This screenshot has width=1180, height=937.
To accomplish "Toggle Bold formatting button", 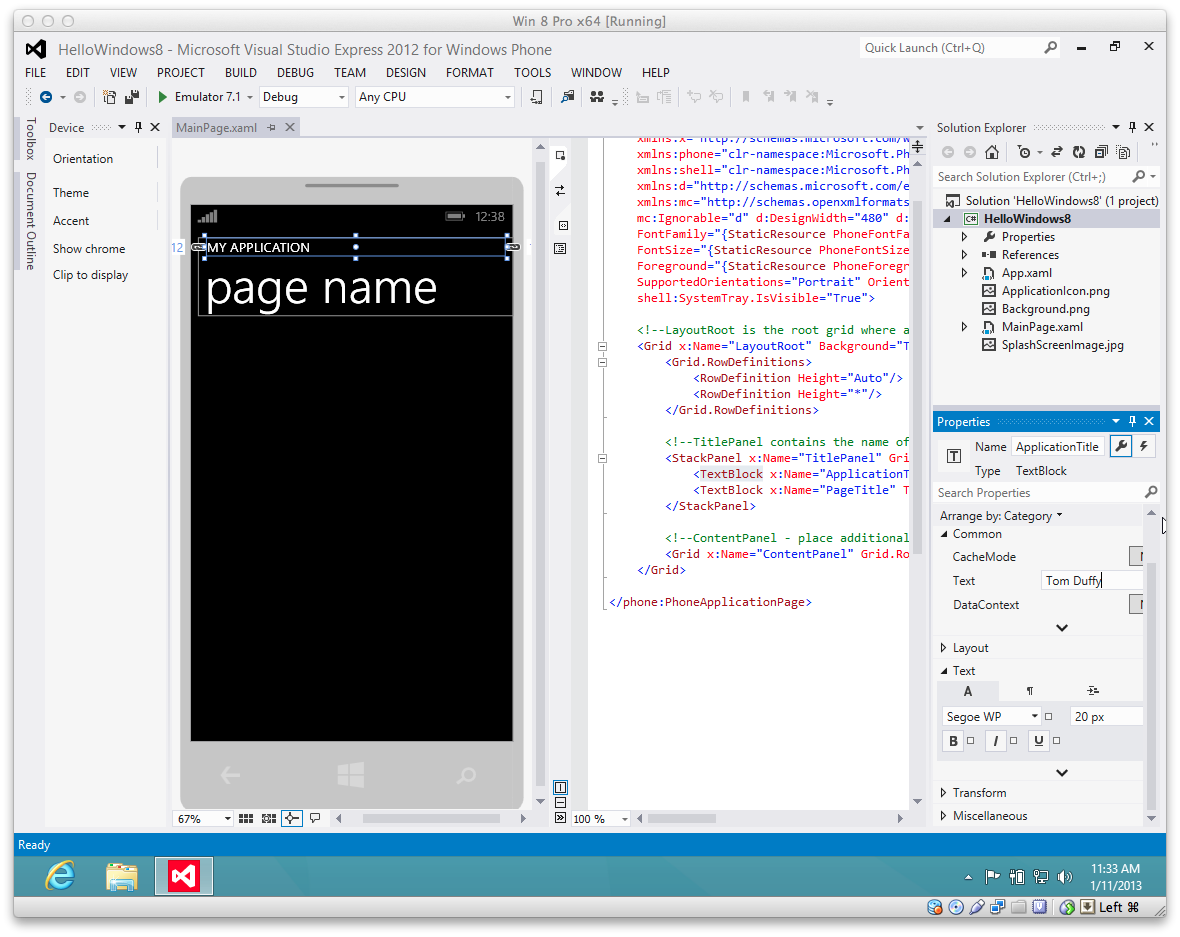I will [x=953, y=741].
